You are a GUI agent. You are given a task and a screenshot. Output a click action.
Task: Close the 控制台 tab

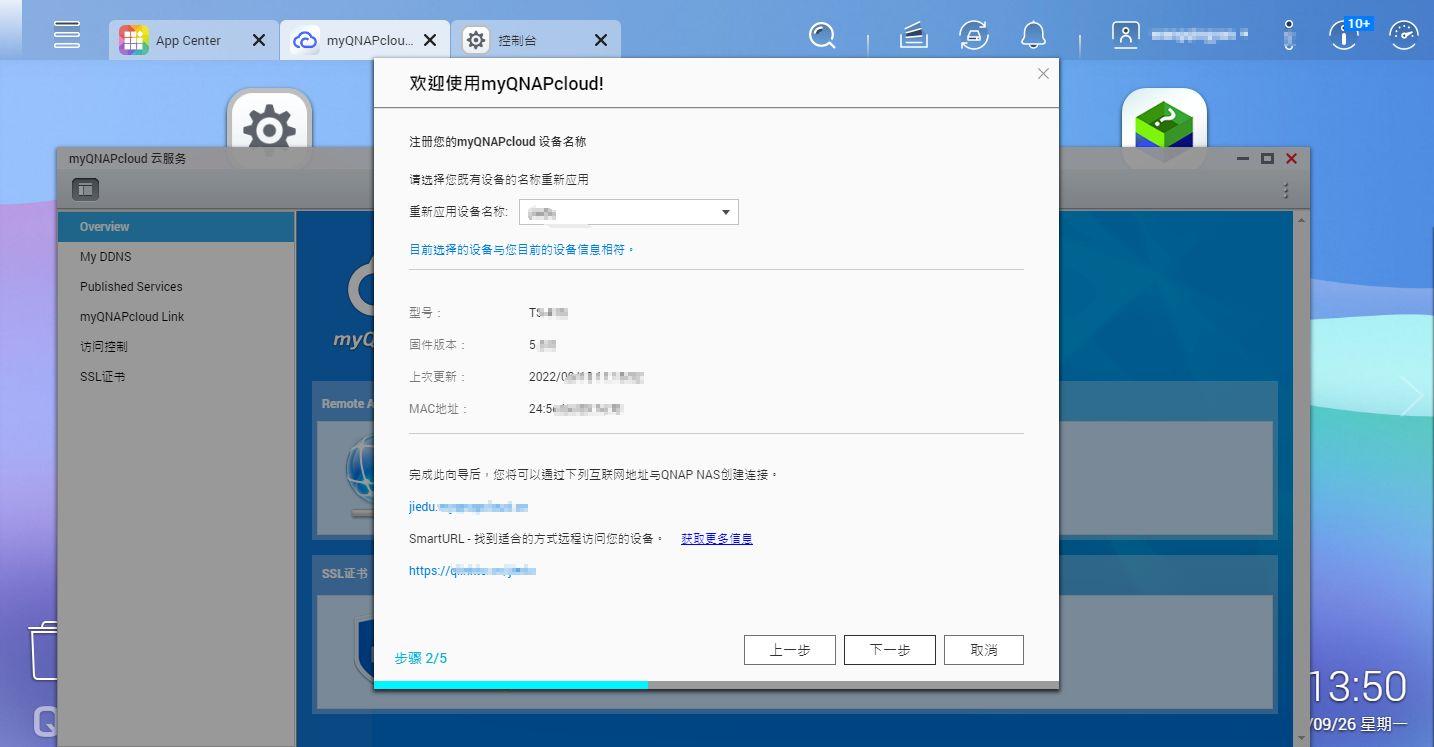point(601,40)
